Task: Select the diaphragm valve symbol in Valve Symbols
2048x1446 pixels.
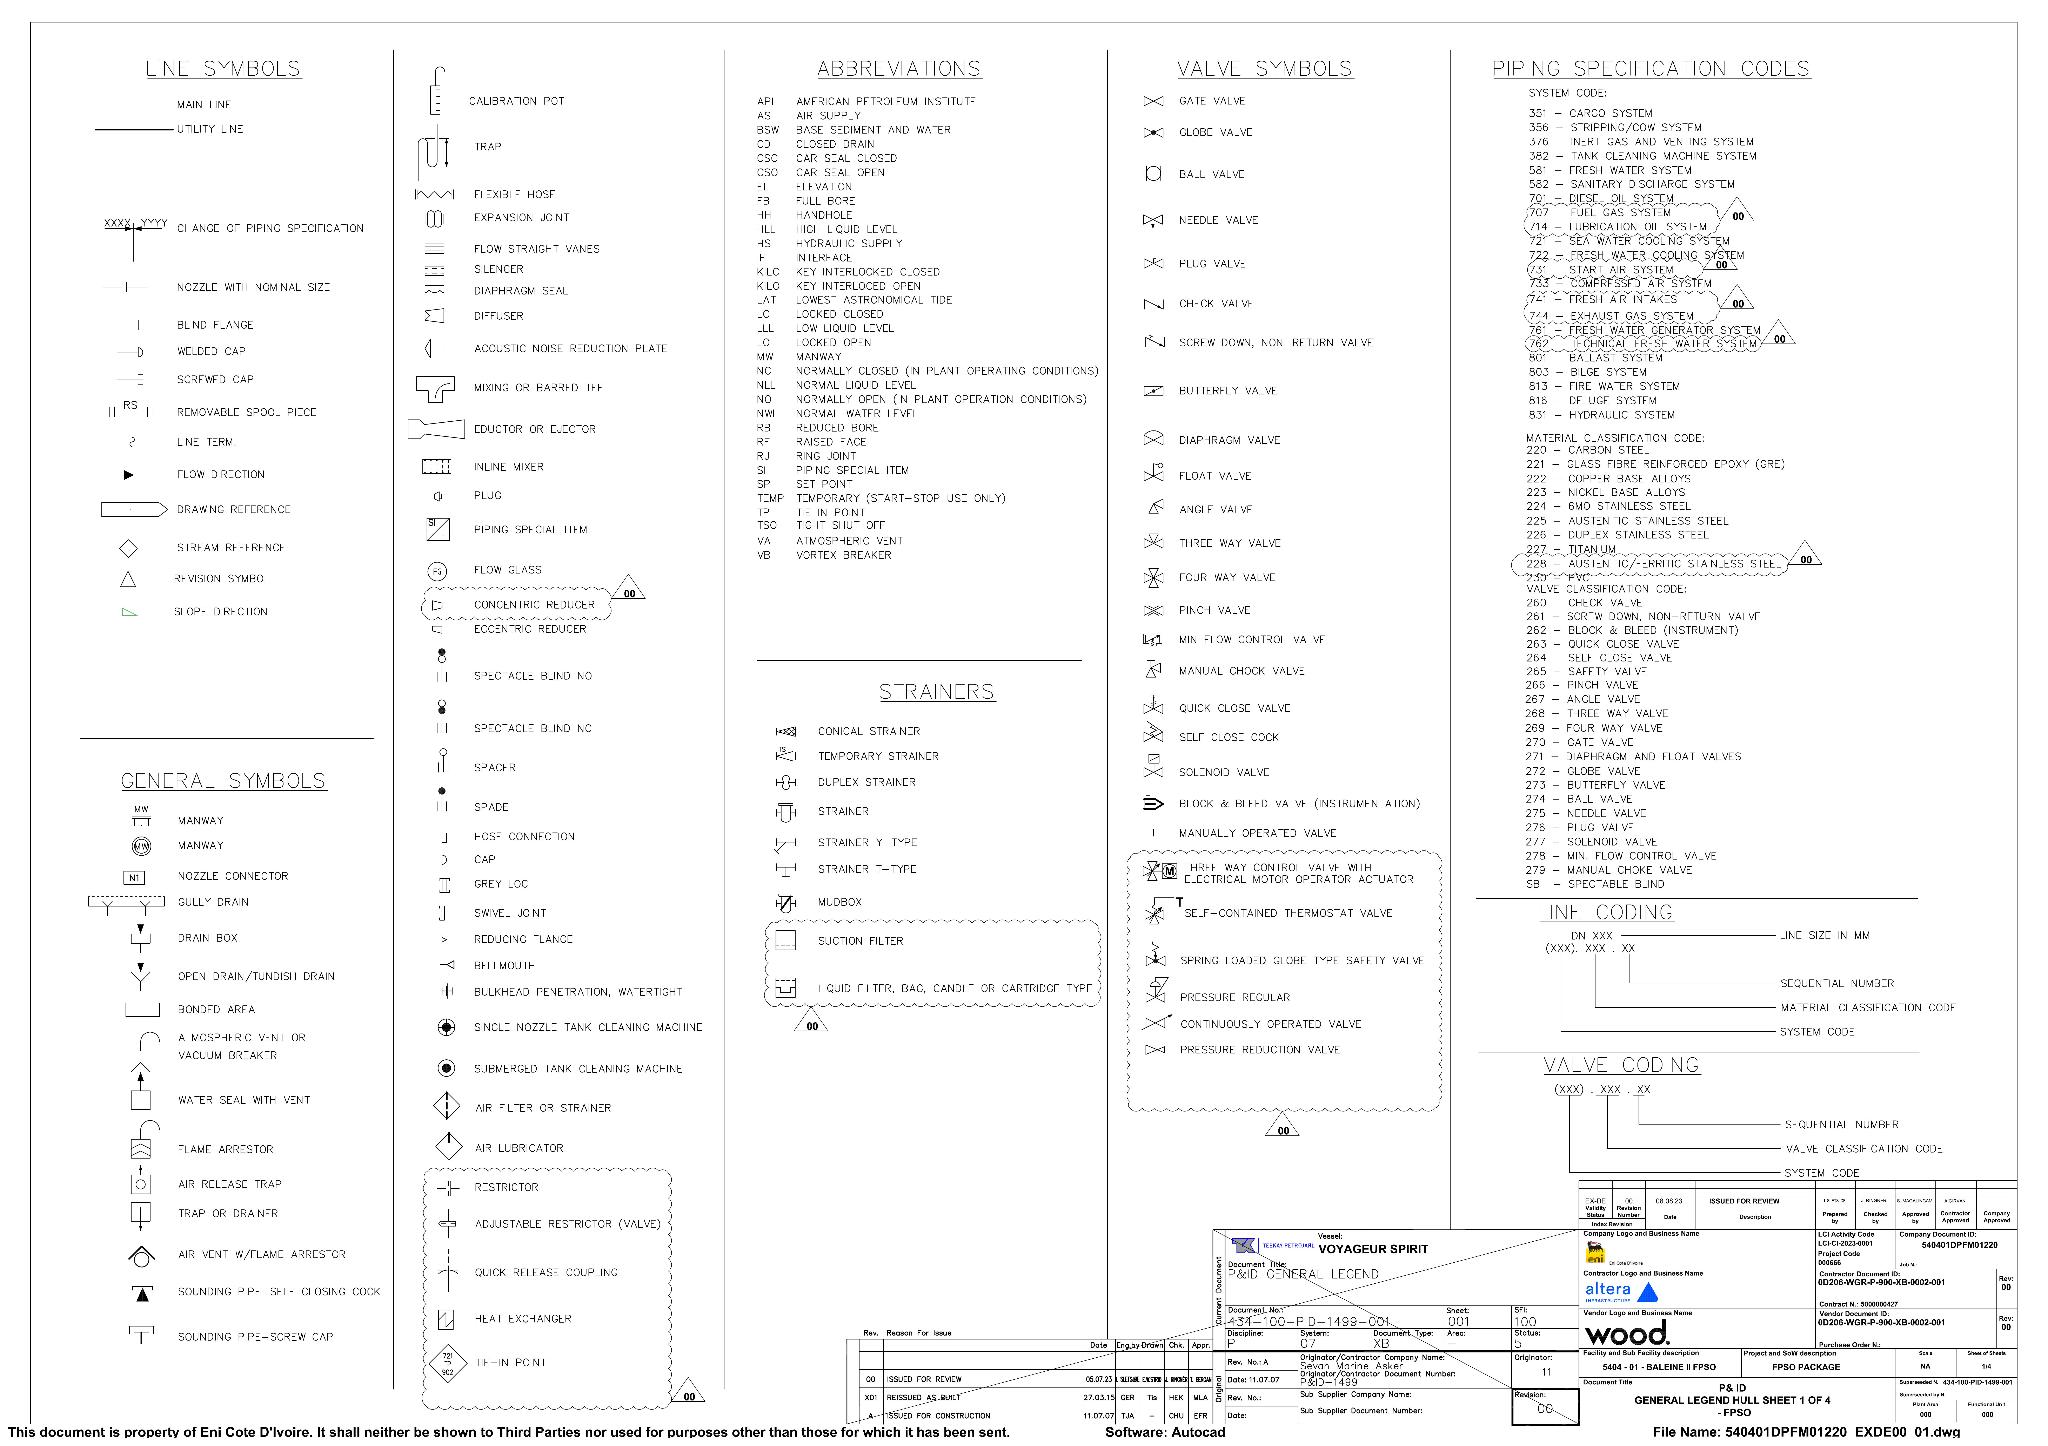Action: click(x=1153, y=439)
